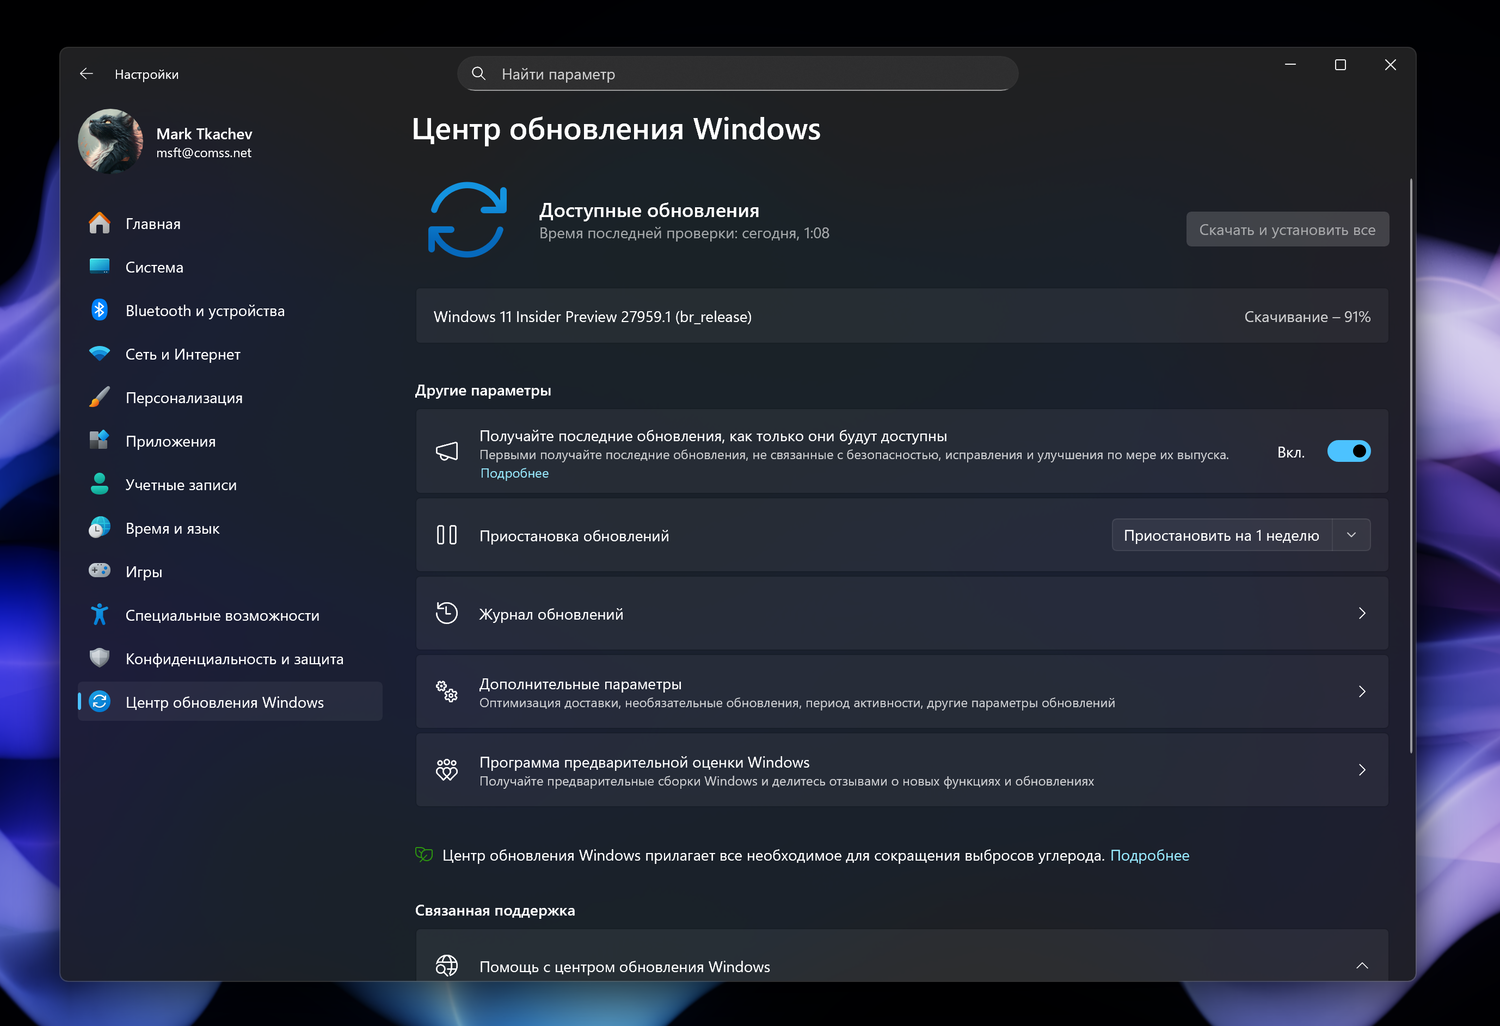
Task: Open Сеть и Интернет via its globe icon
Action: (x=99, y=354)
